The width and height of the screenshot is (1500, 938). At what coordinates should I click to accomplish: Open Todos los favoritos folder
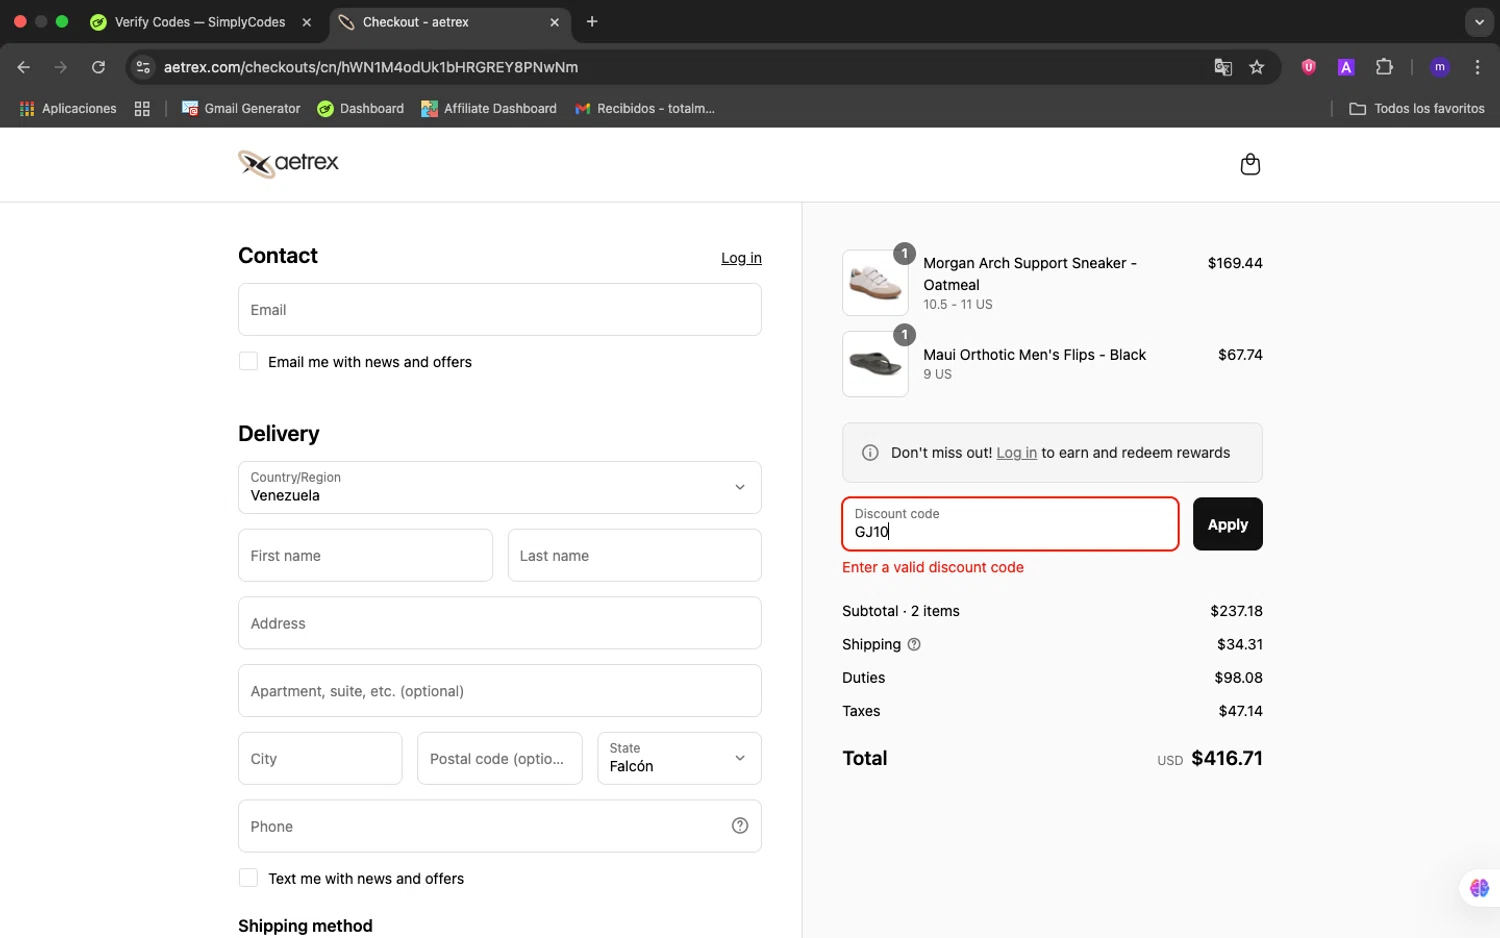[1417, 109]
